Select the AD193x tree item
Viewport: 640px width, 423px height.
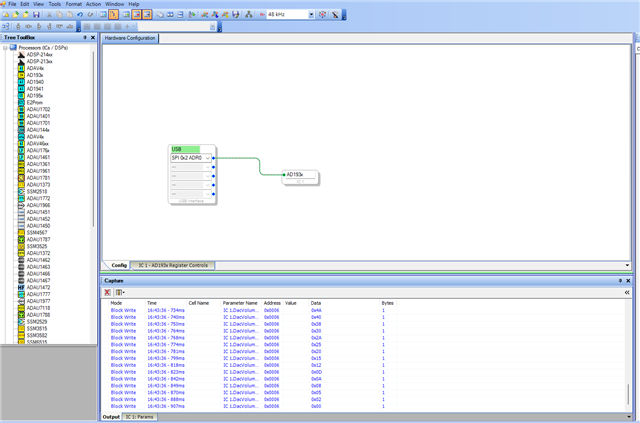(35, 75)
